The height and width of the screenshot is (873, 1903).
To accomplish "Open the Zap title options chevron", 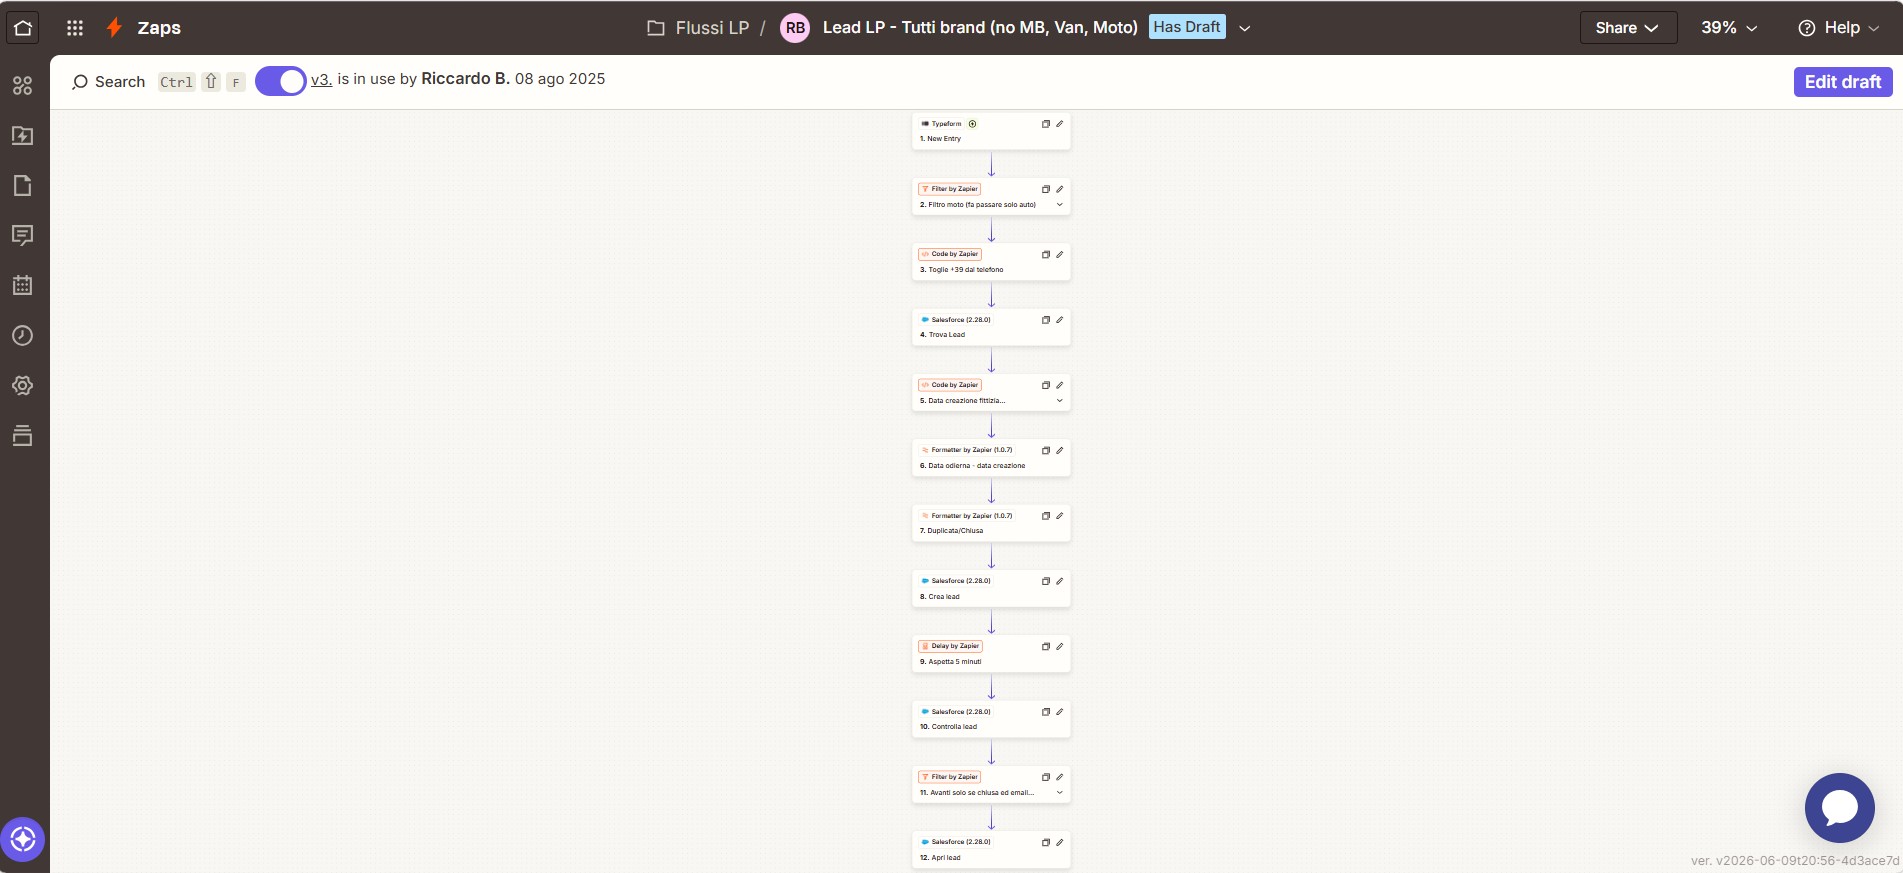I will click(1245, 28).
